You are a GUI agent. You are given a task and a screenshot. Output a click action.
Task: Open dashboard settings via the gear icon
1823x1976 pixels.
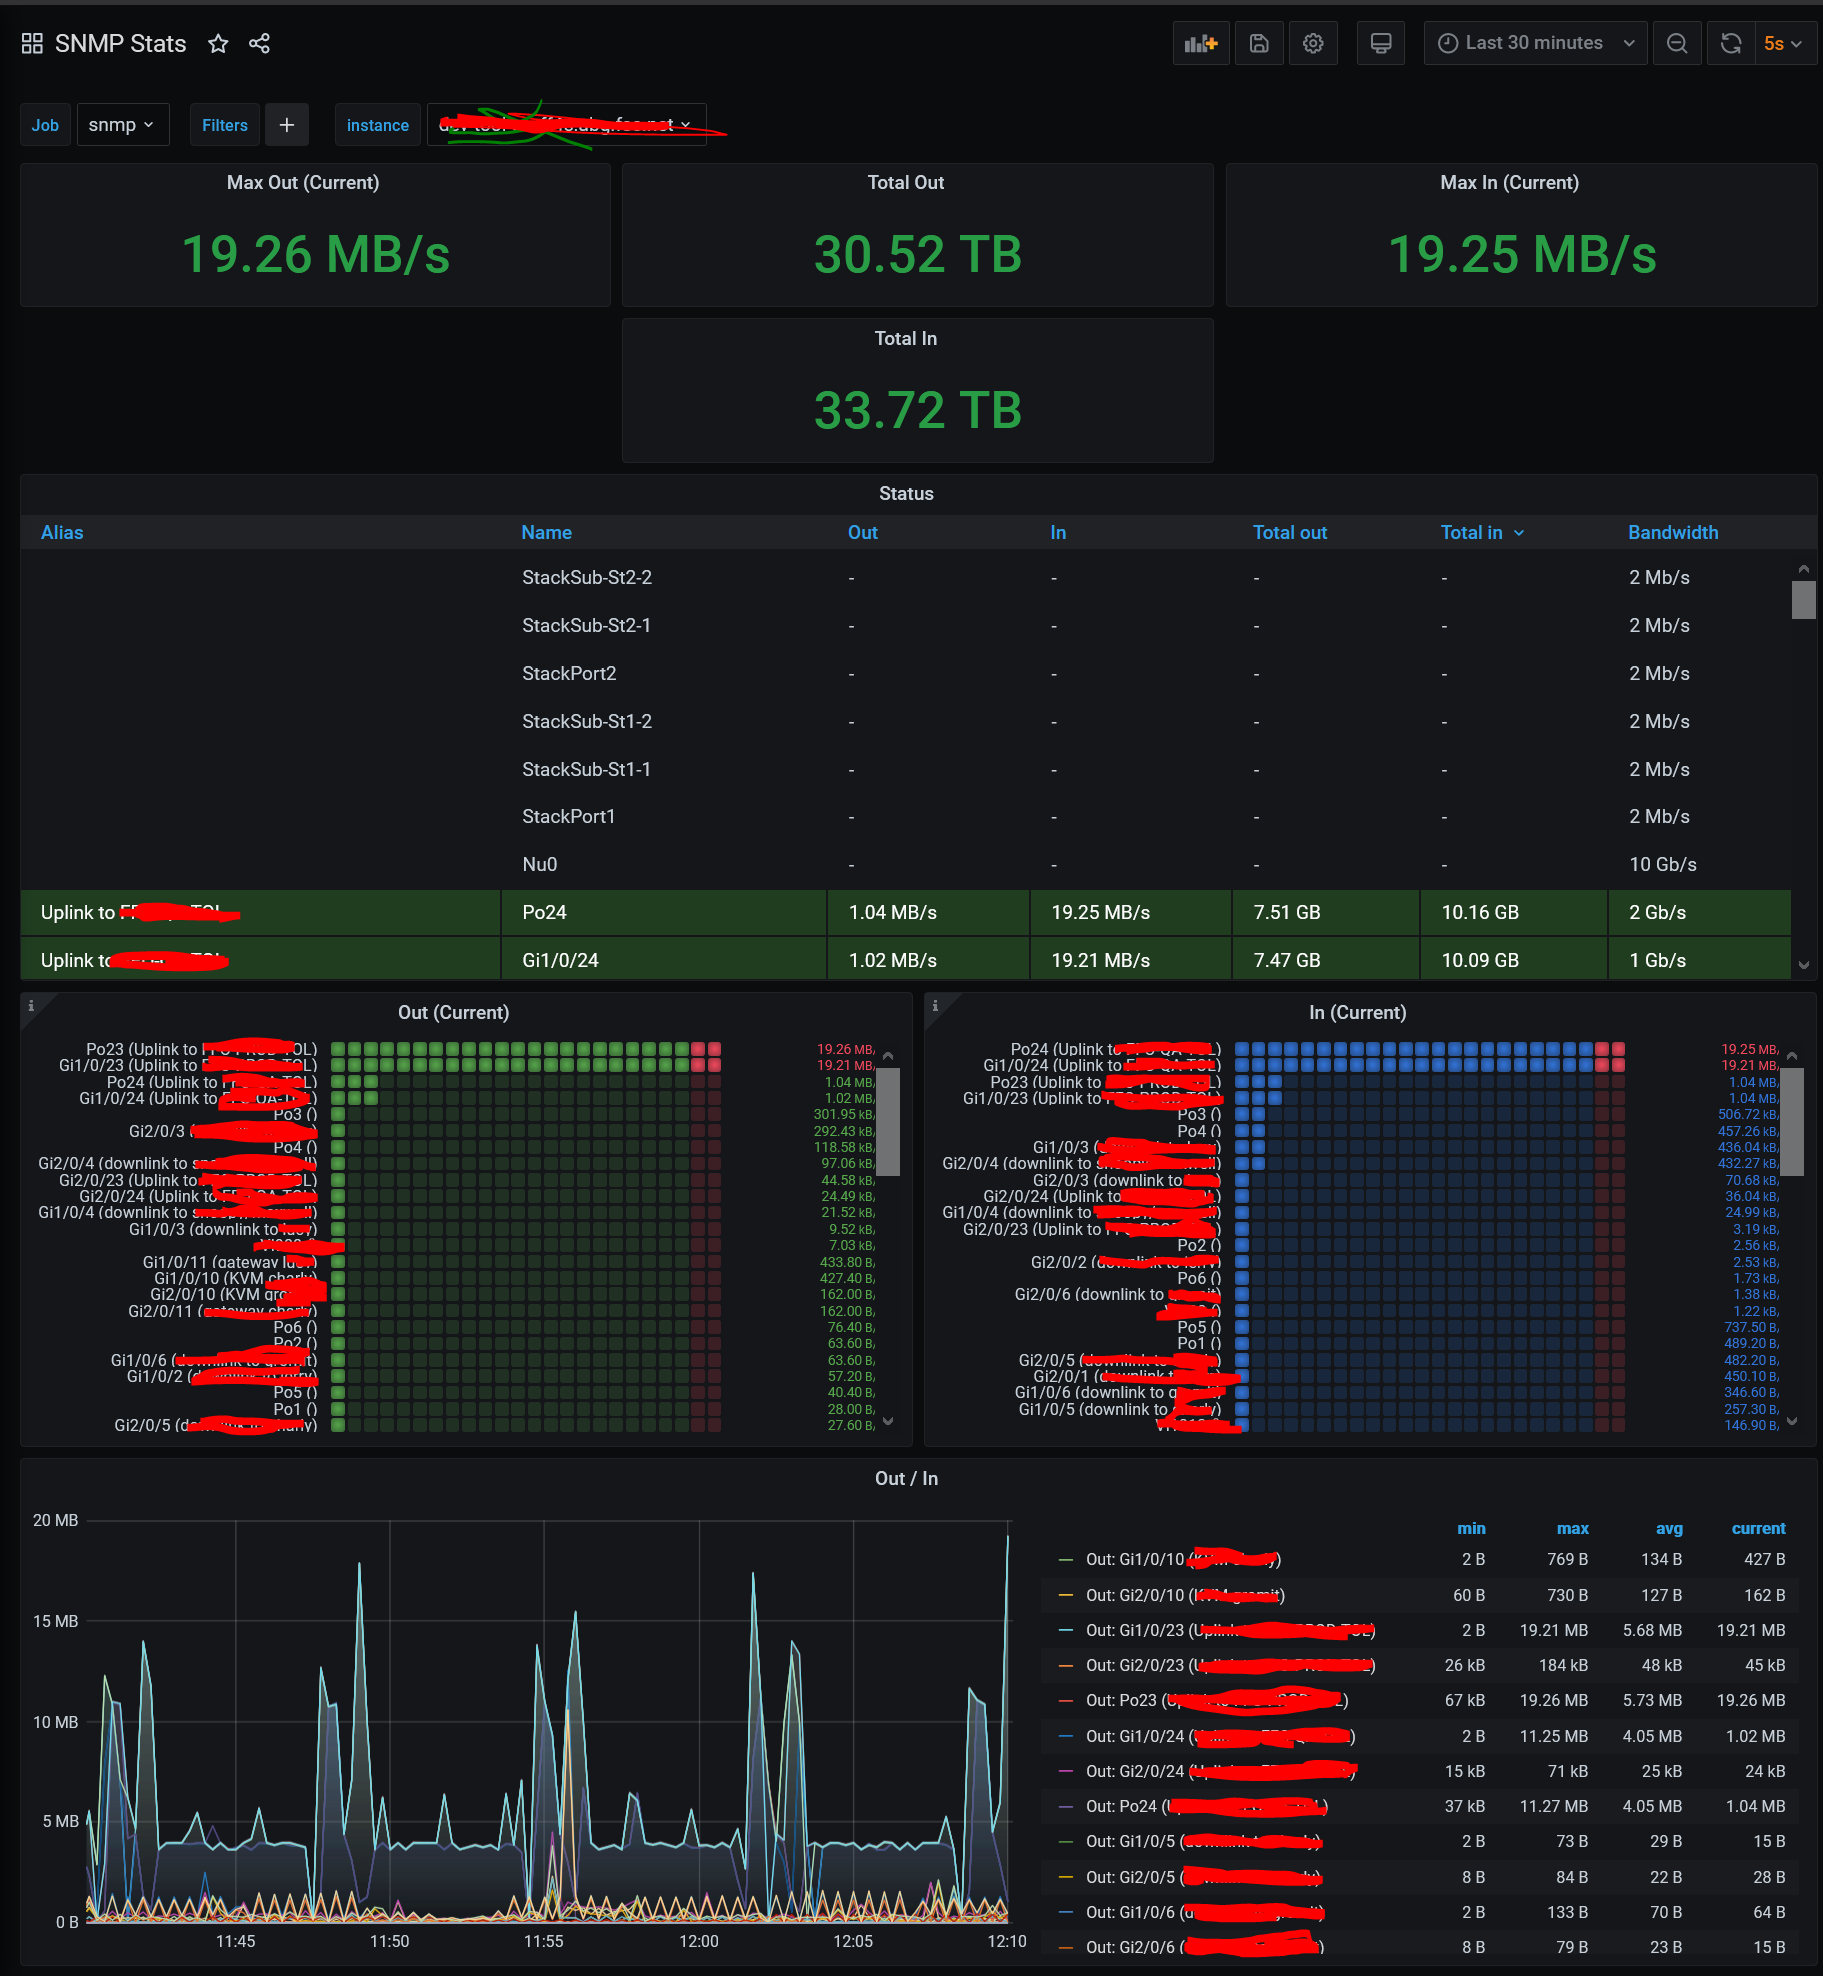pos(1313,43)
